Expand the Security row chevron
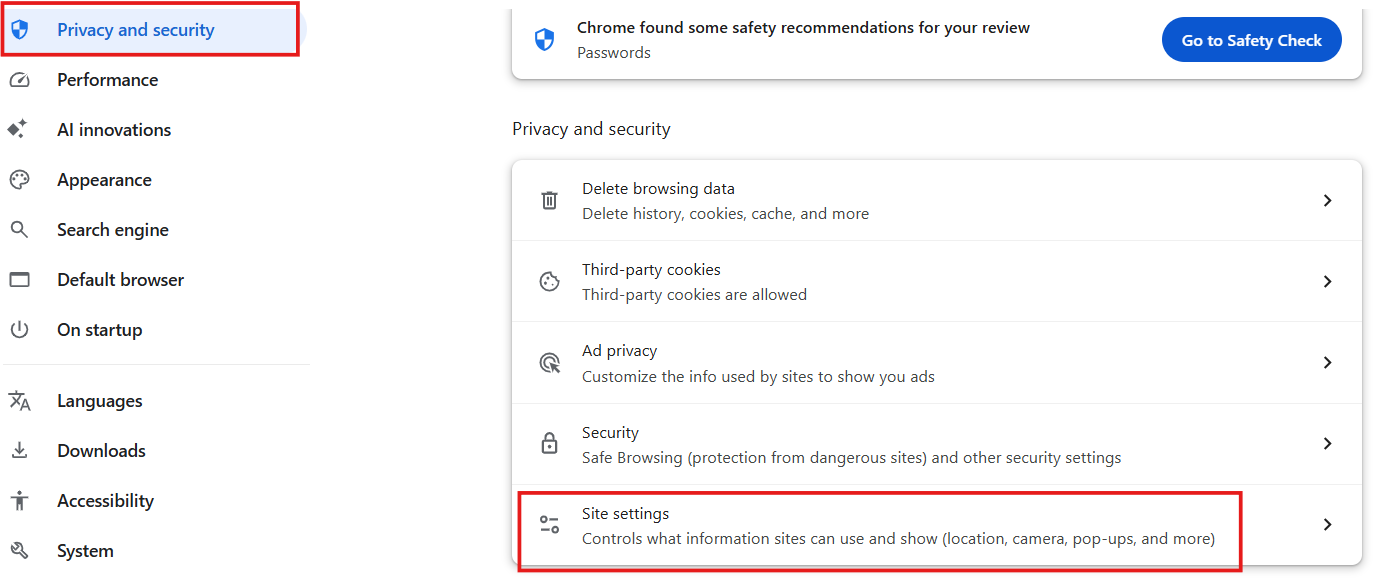The width and height of the screenshot is (1384, 585). click(1327, 444)
